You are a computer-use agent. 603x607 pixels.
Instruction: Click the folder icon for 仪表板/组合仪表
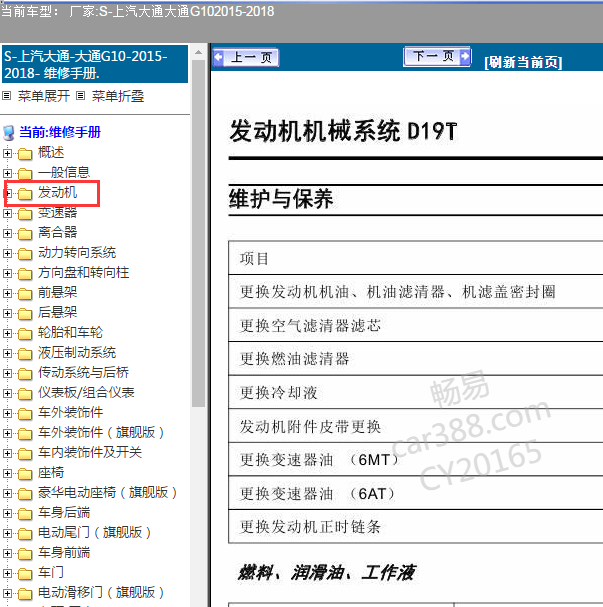(x=25, y=394)
